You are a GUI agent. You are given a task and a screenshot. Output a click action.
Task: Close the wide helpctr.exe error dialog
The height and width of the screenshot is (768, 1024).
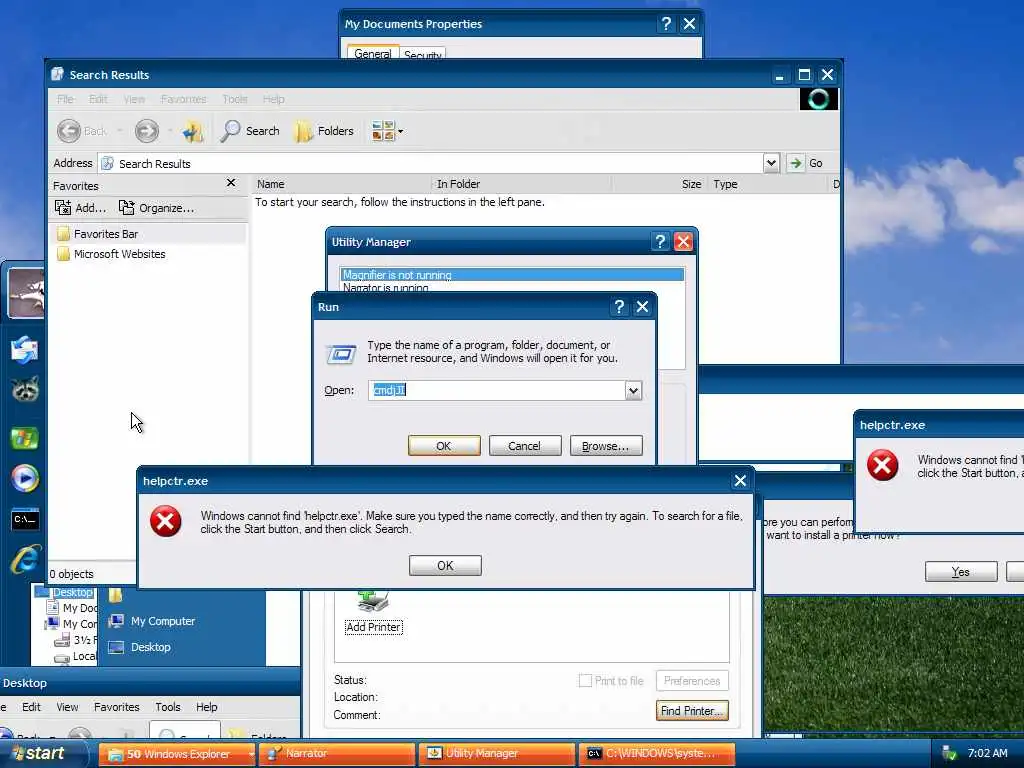740,481
